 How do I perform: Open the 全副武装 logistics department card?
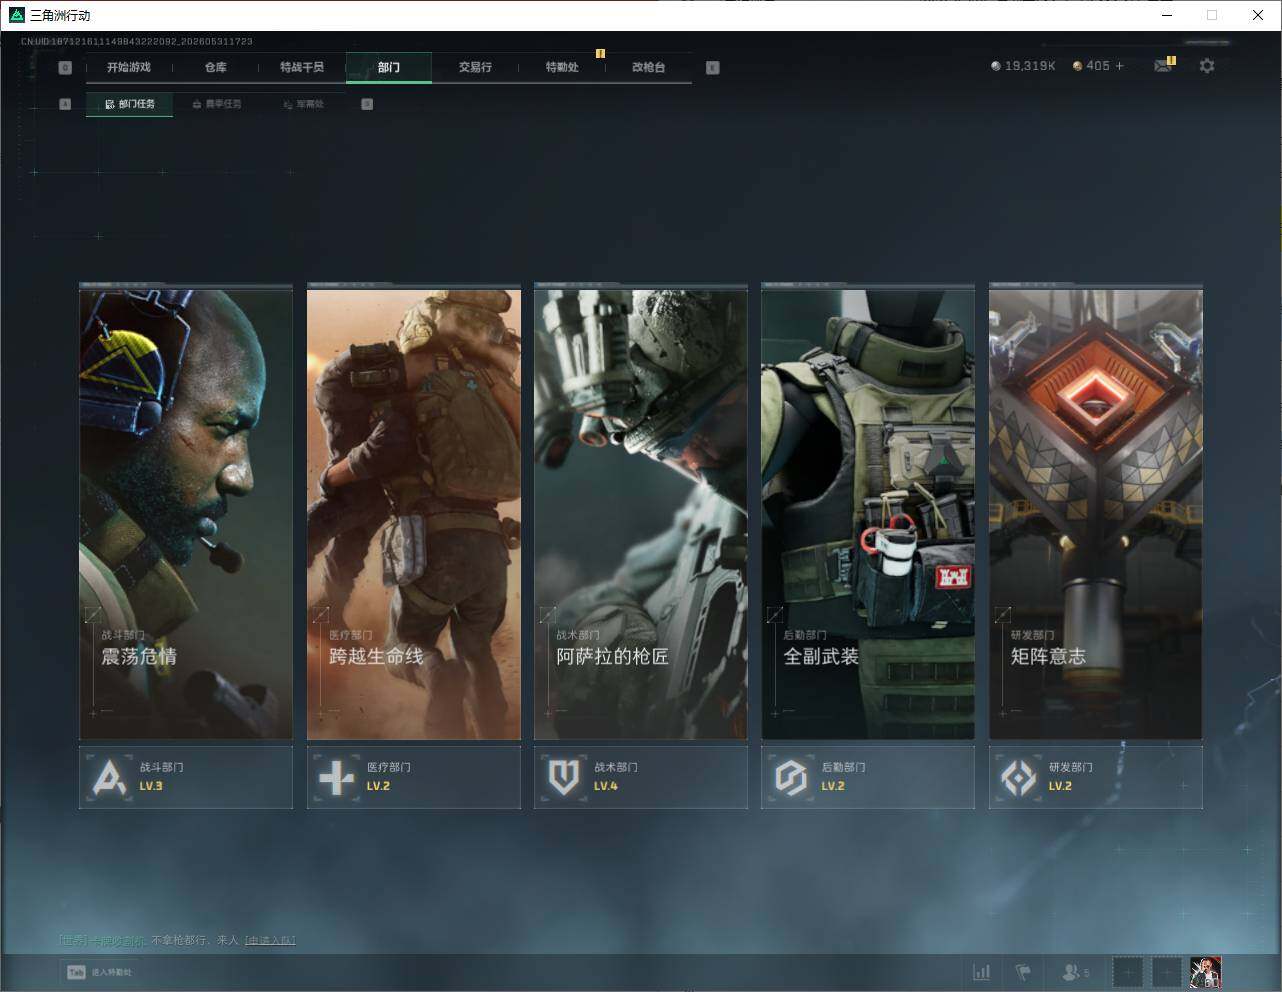[x=868, y=514]
